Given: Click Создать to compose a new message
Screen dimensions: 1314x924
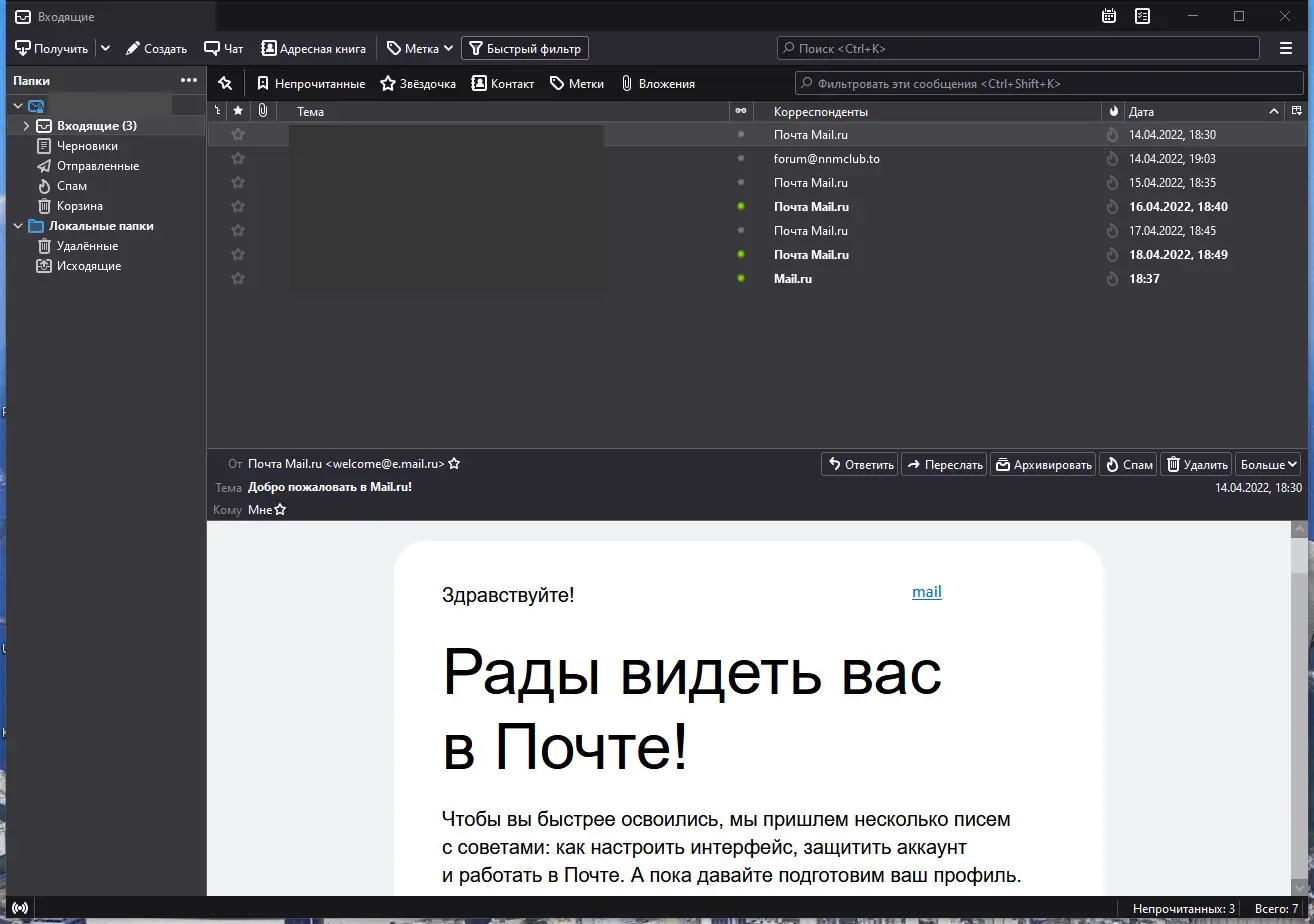Looking at the screenshot, I should click(x=156, y=48).
